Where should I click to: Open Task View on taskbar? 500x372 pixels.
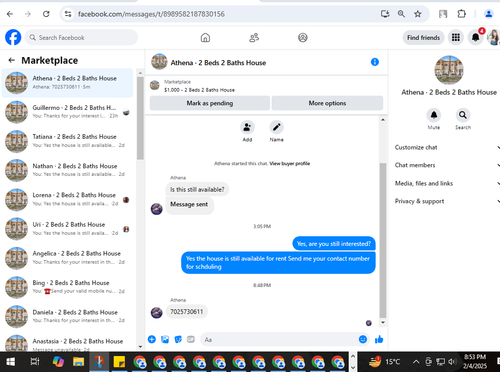[x=35, y=362]
